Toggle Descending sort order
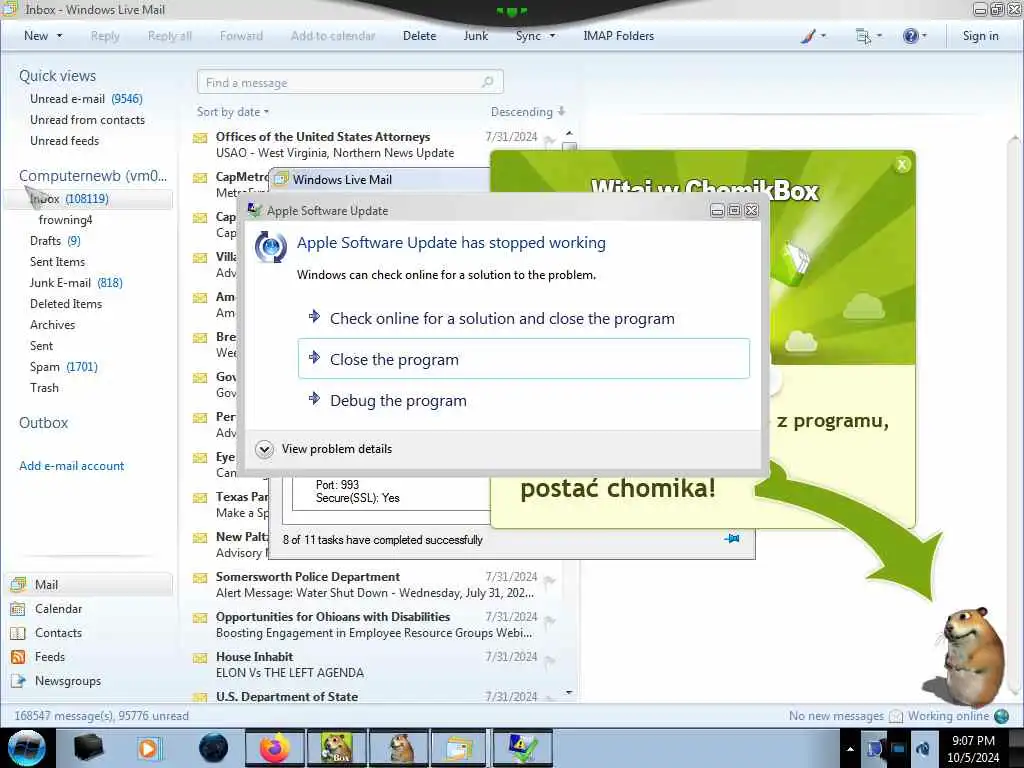1024x768 pixels. click(x=528, y=112)
